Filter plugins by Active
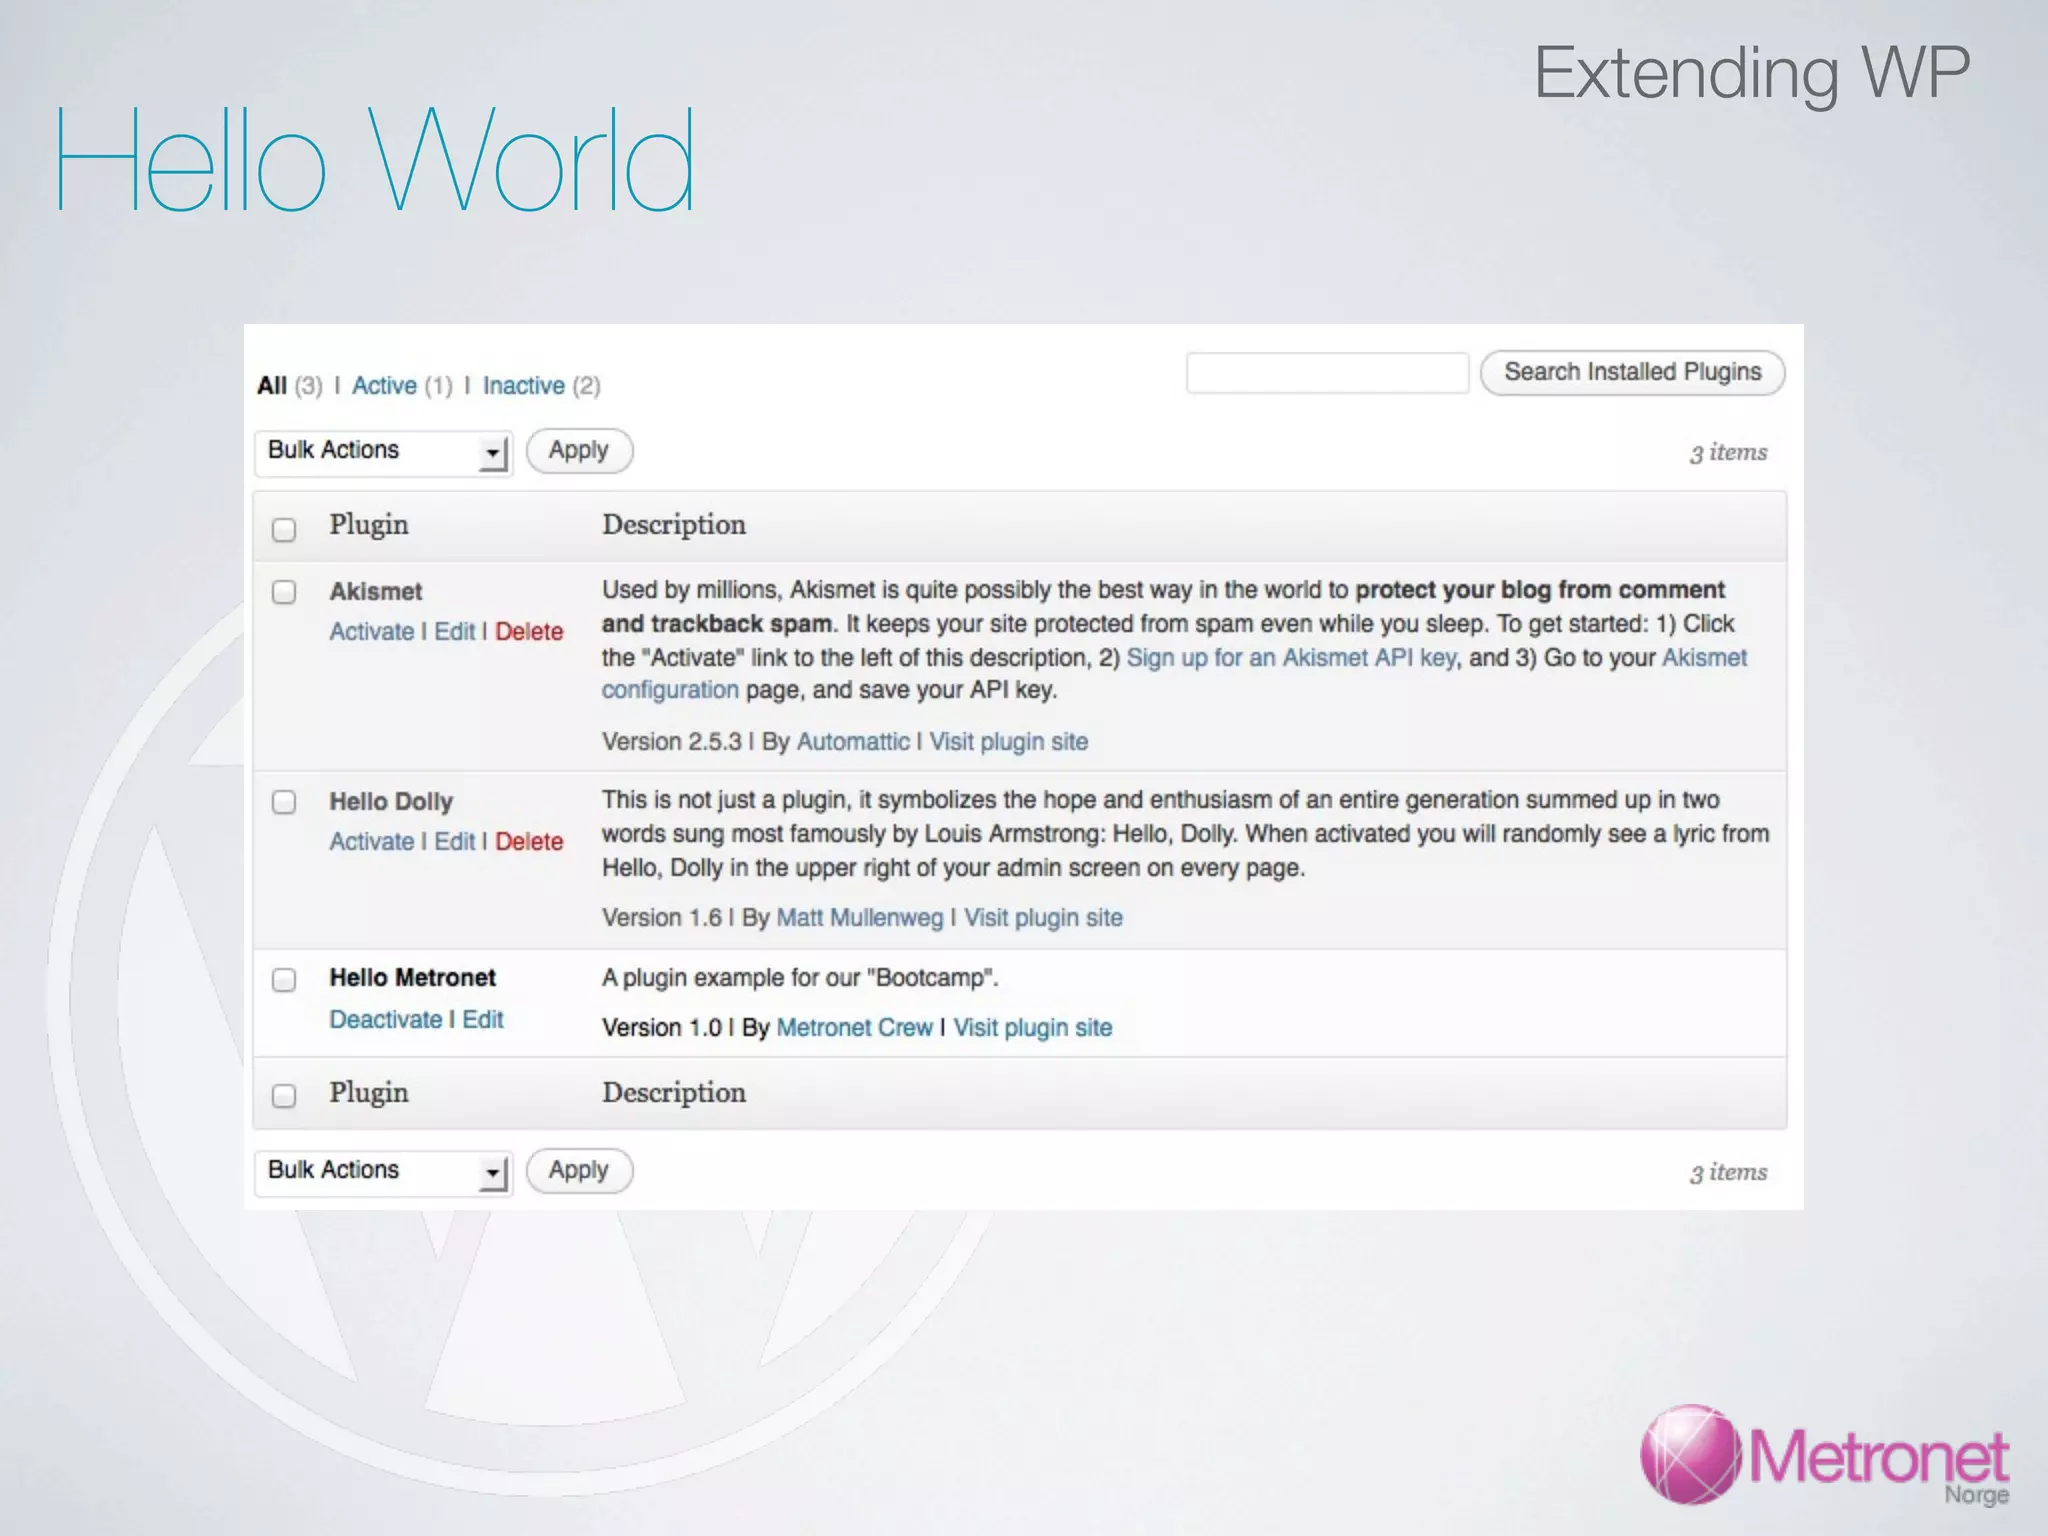Screen dimensions: 2048x1536 pyautogui.click(x=384, y=386)
